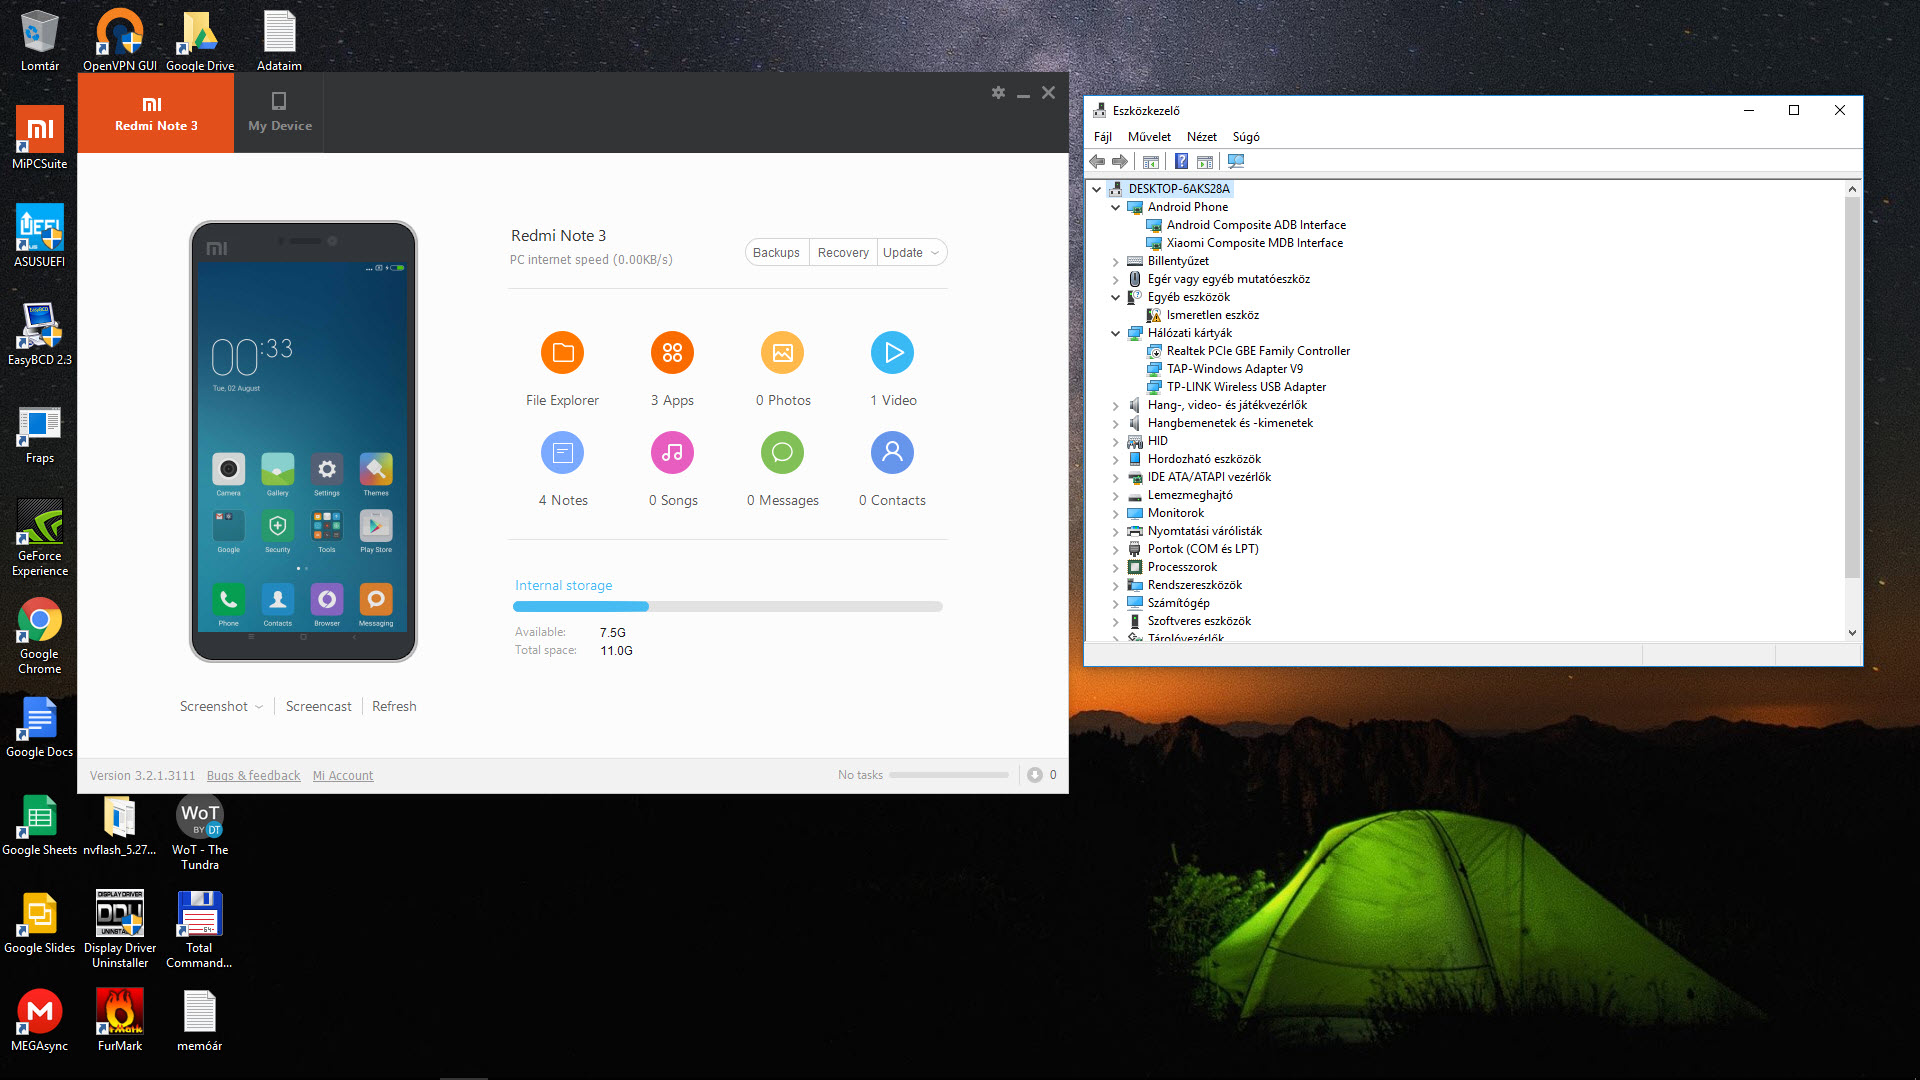This screenshot has height=1080, width=1920.
Task: Select the Google Drive desktop icon
Action: pyautogui.click(x=200, y=40)
